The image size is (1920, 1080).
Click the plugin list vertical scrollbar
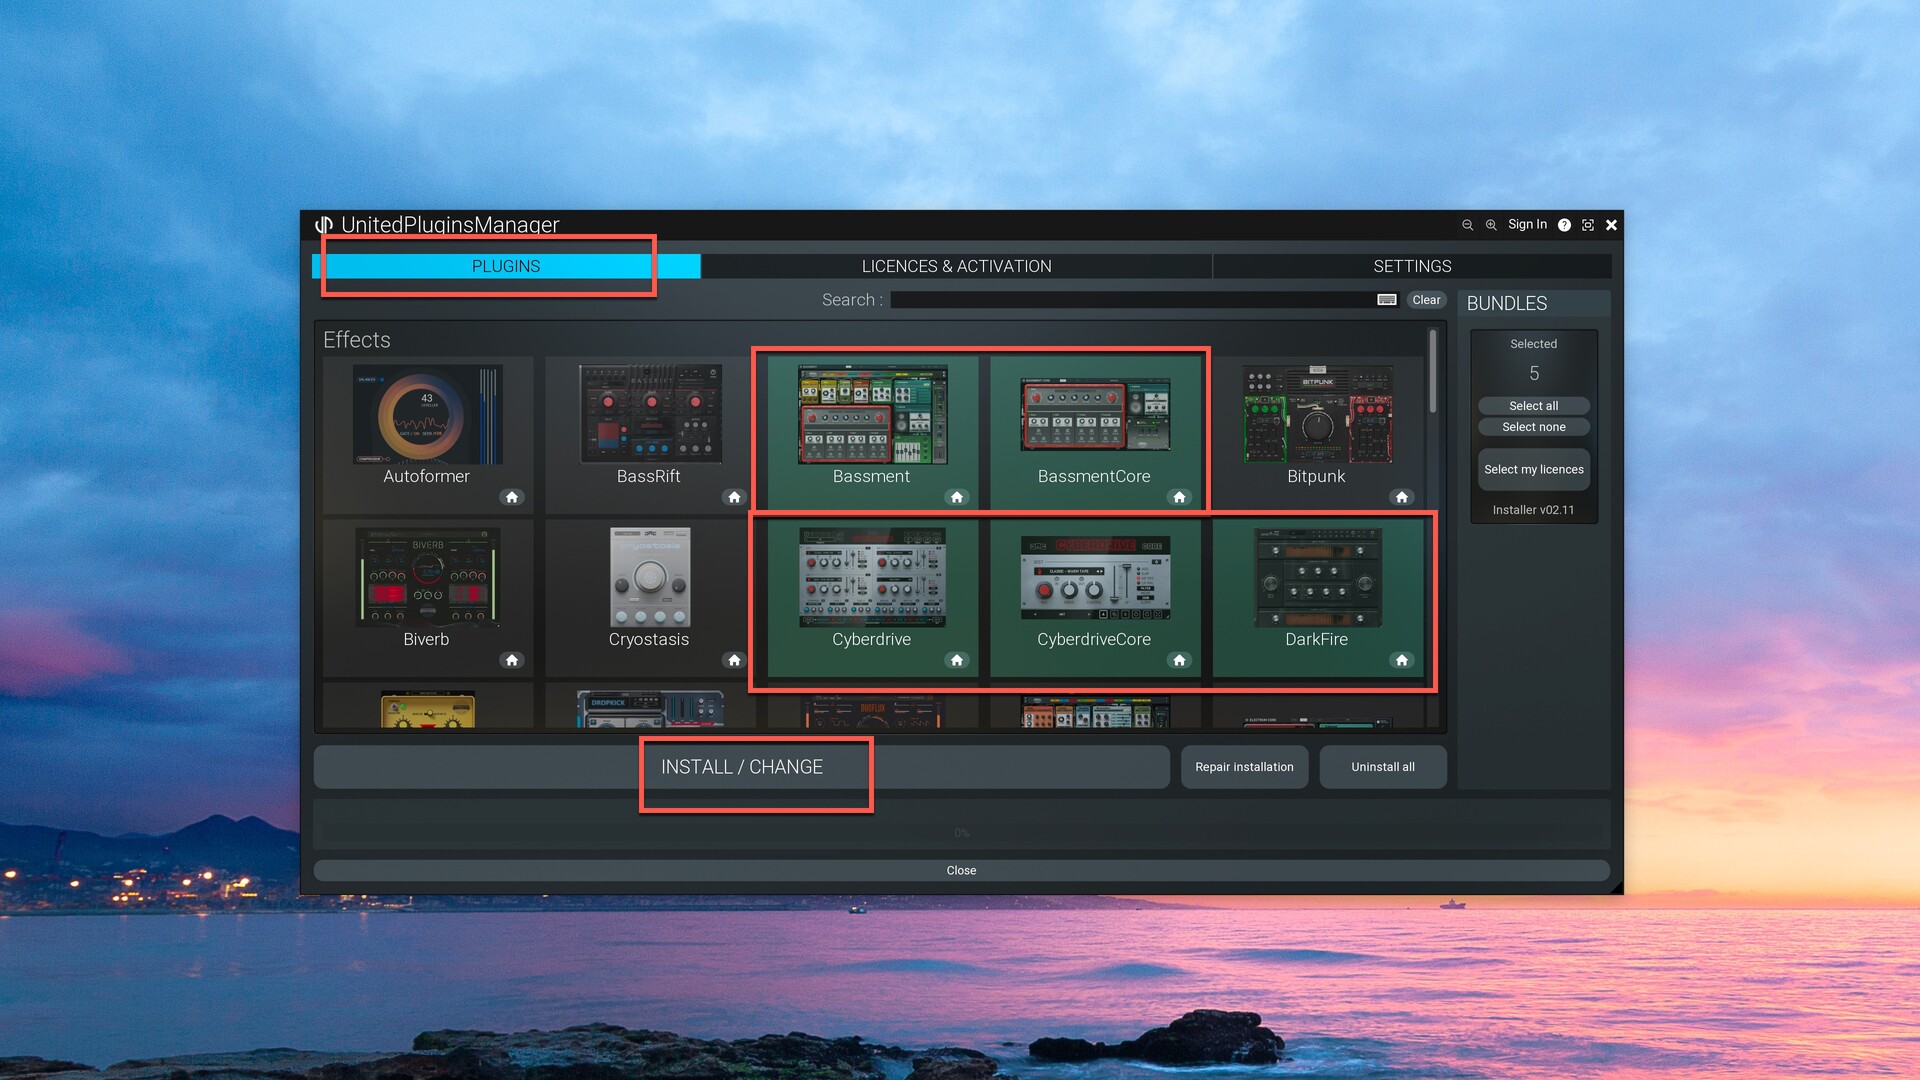point(1433,372)
